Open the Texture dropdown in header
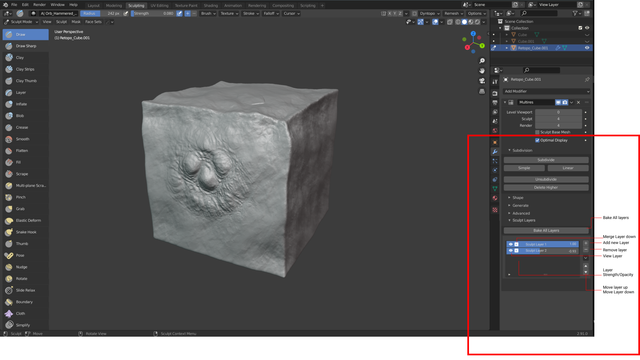The height and width of the screenshot is (360, 640). point(229,13)
